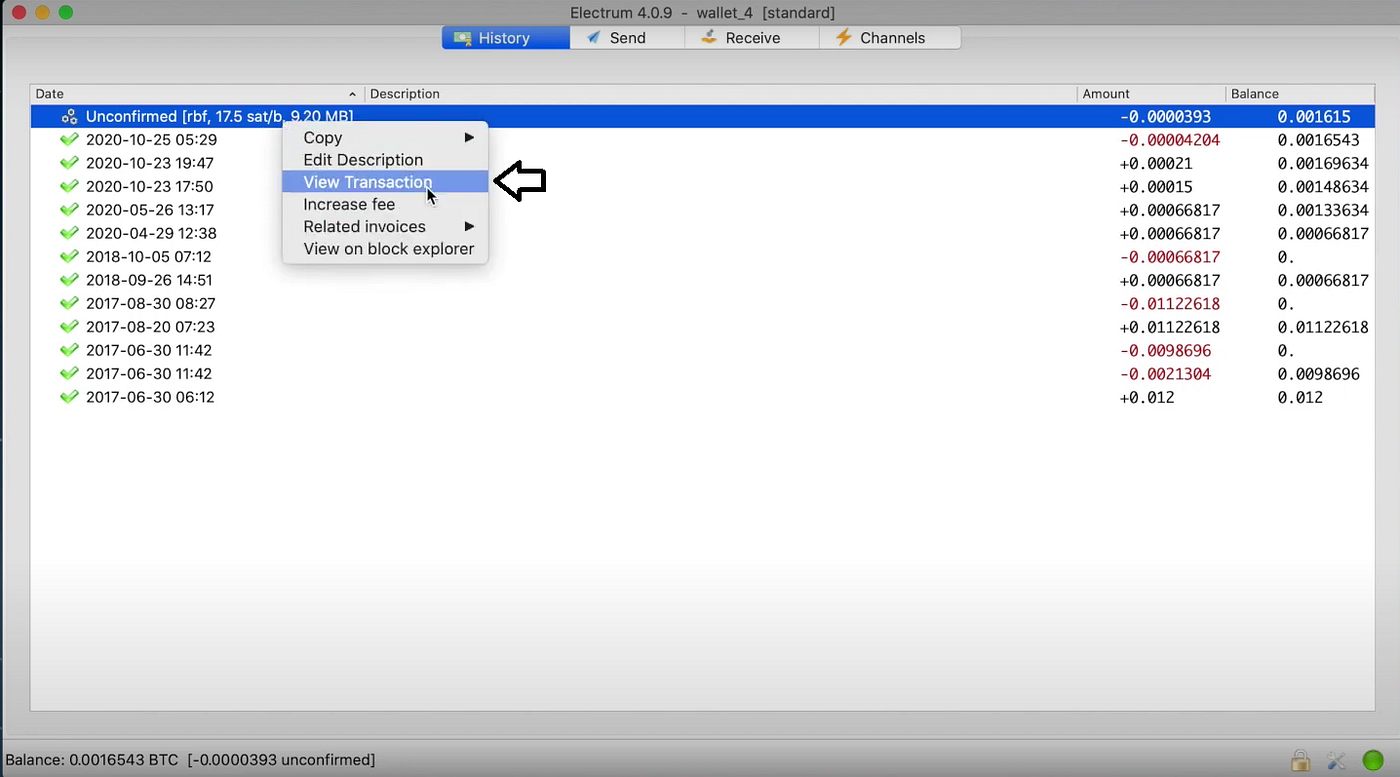Click the amount -0.00004204
Viewport: 1400px width, 777px height.
[x=1170, y=140]
